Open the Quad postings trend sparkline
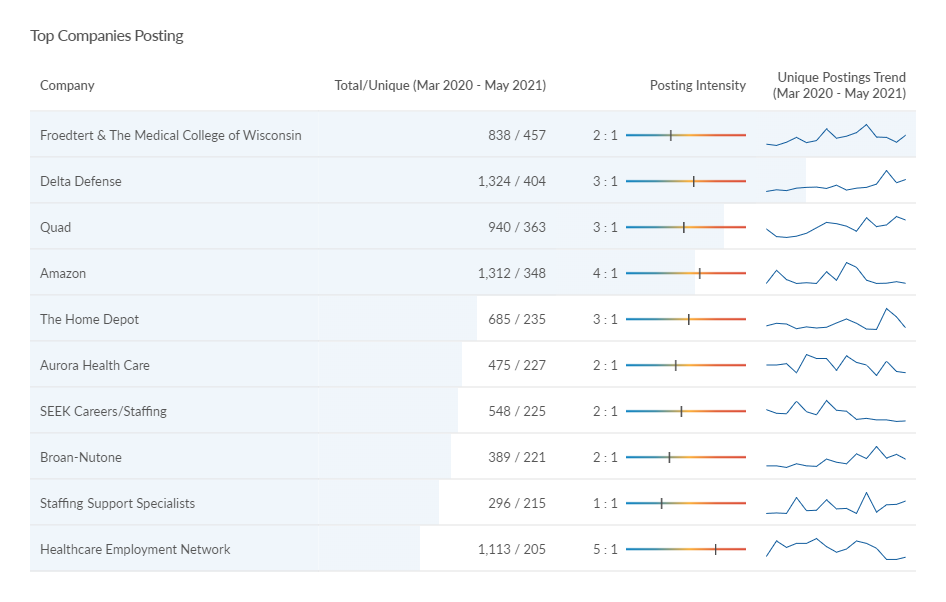 click(x=836, y=227)
